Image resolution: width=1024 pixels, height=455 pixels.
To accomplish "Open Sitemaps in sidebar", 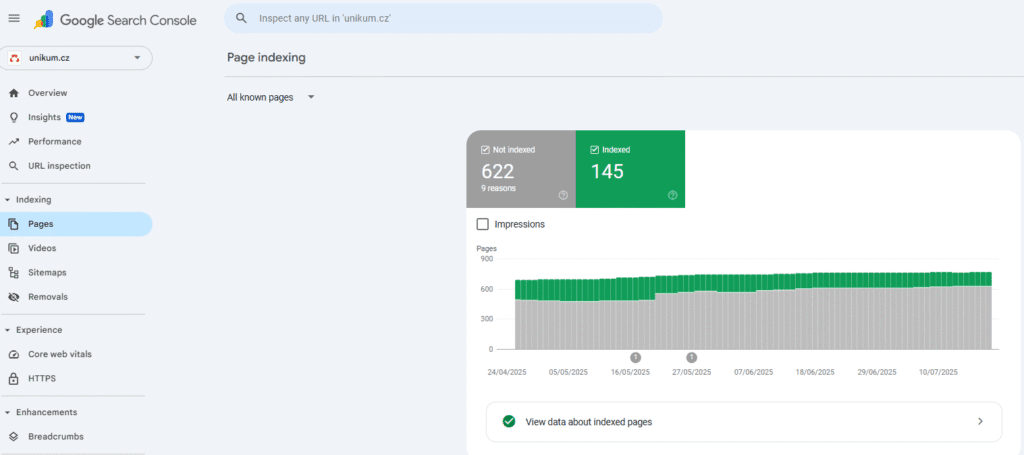I will 47,272.
